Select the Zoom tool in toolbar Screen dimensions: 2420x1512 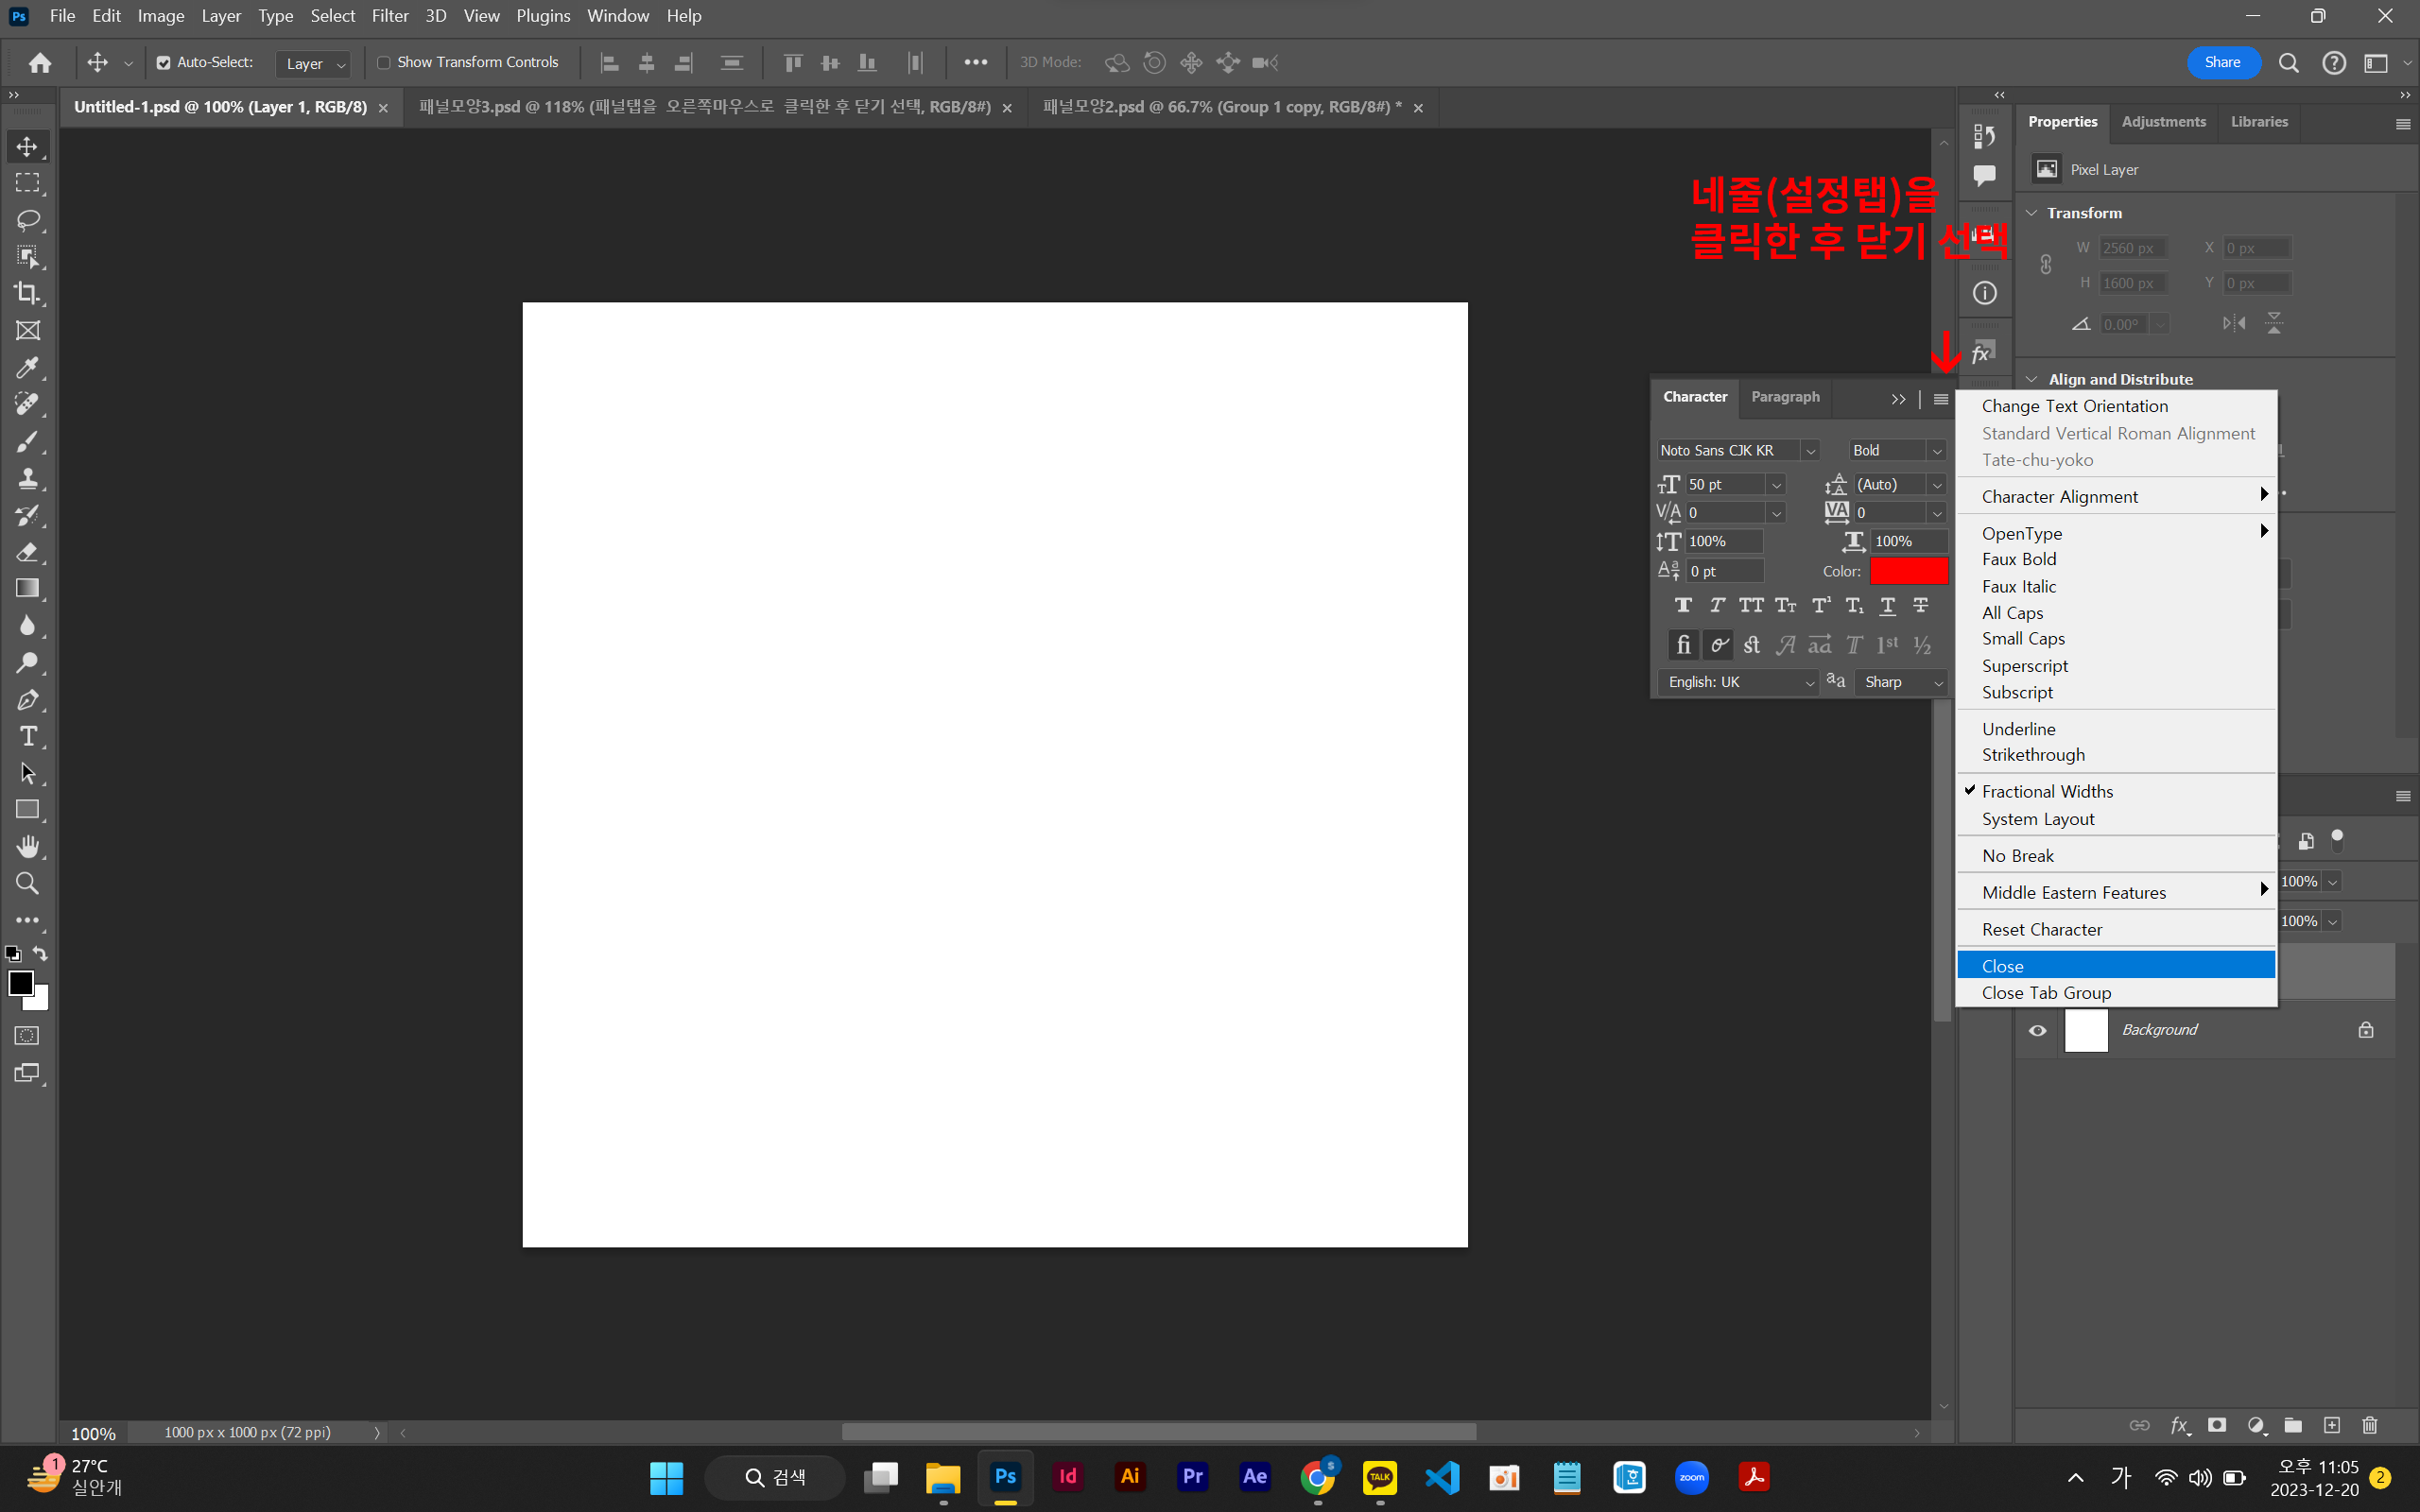pos(27,883)
